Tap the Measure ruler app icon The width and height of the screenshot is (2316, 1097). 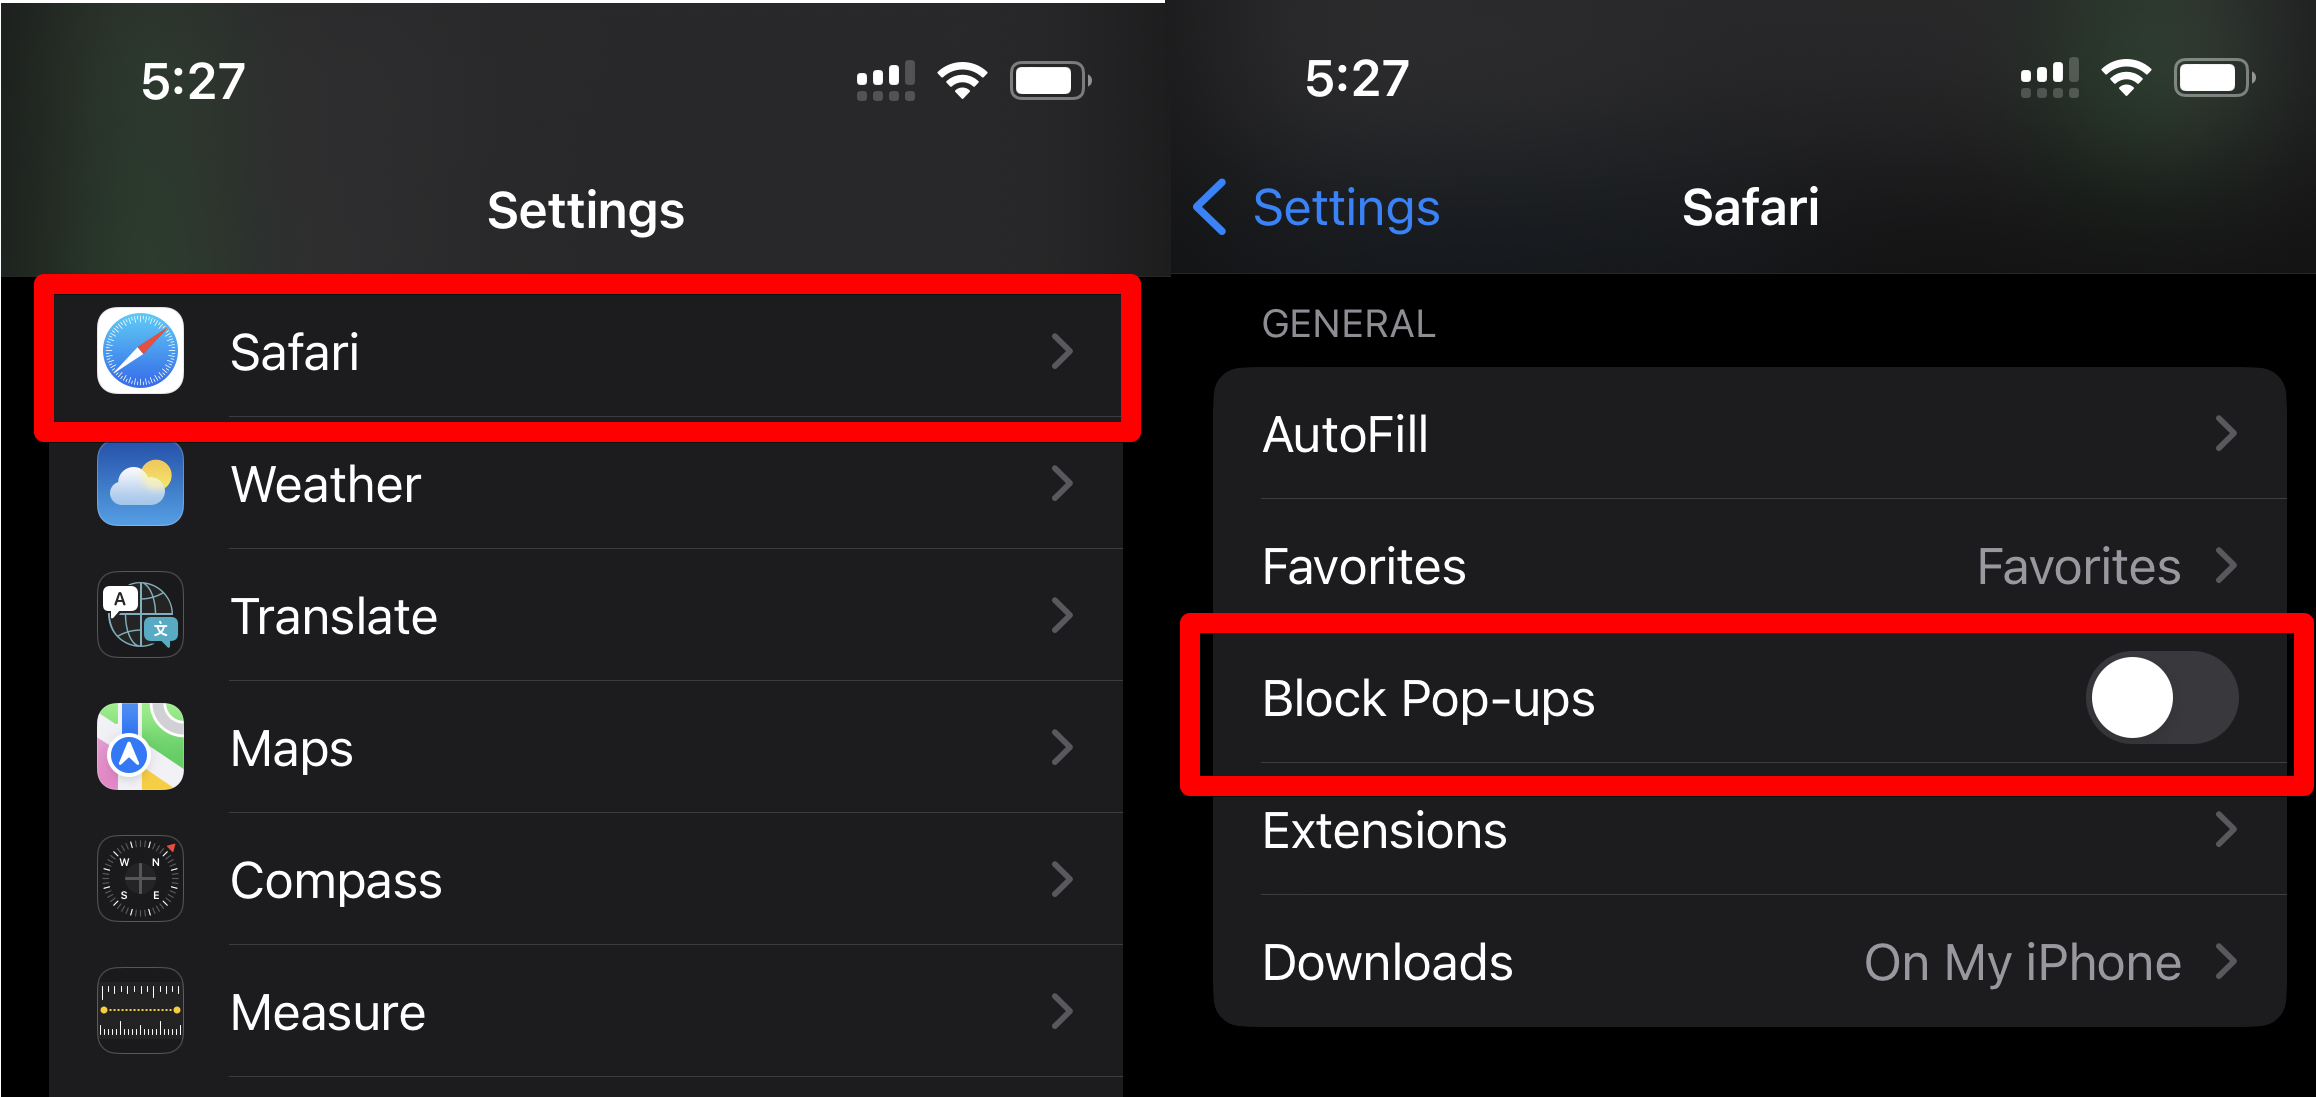(x=140, y=1011)
